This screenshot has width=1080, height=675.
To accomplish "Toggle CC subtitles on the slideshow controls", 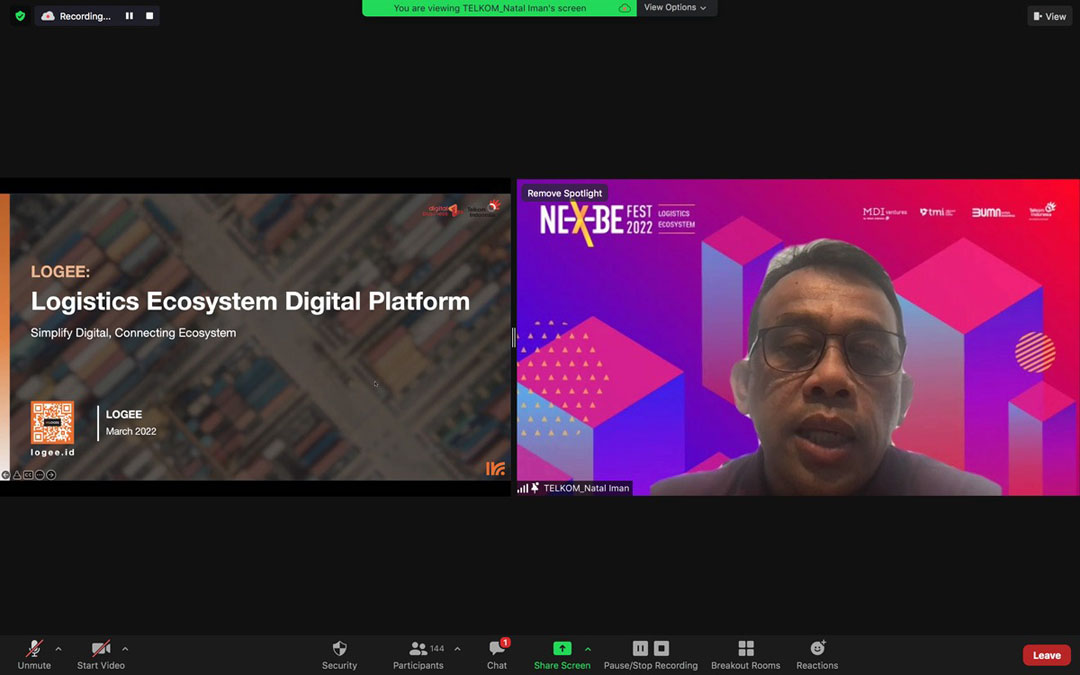I will tap(28, 475).
